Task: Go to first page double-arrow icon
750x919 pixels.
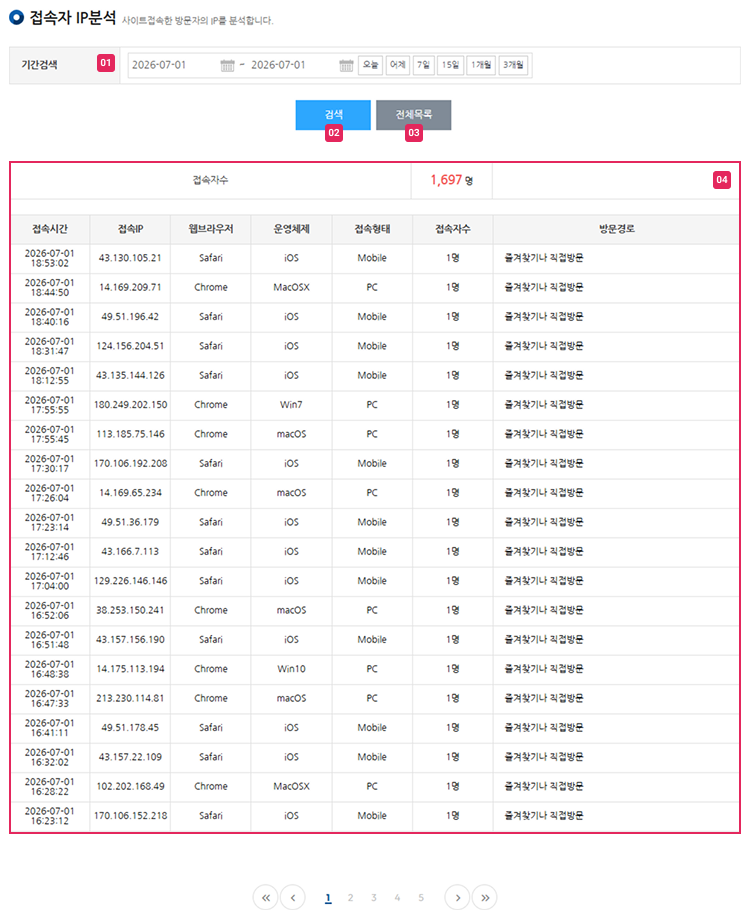Action: [266, 897]
